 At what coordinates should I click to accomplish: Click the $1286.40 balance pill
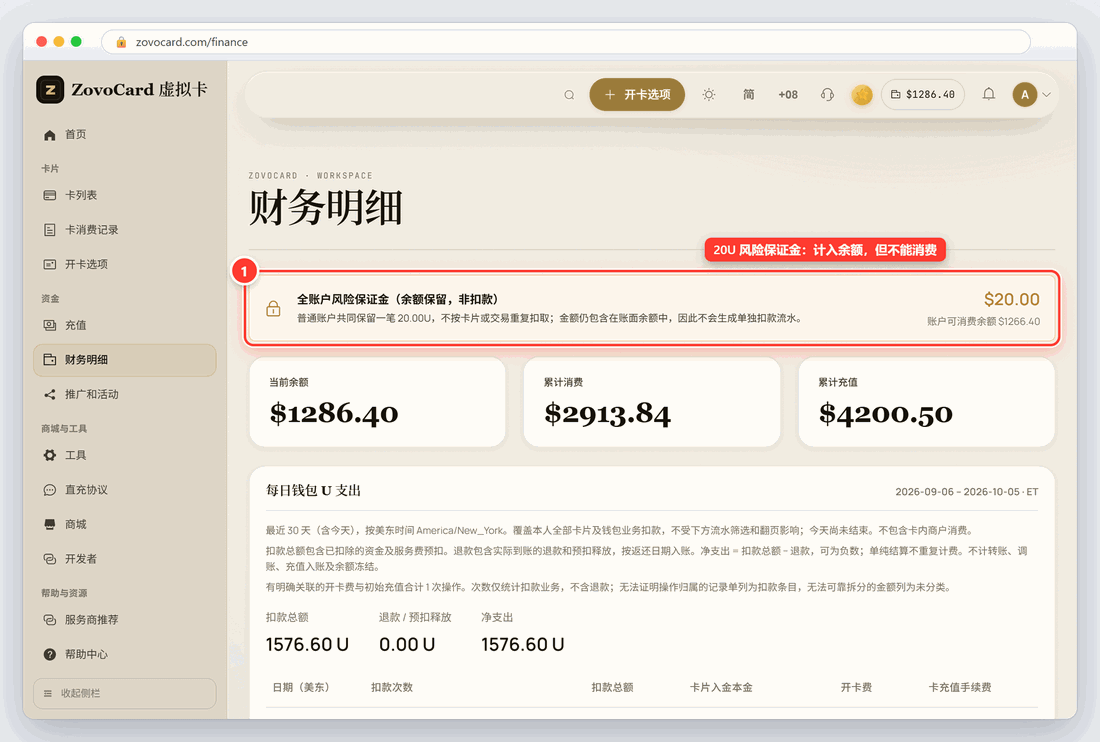[923, 95]
